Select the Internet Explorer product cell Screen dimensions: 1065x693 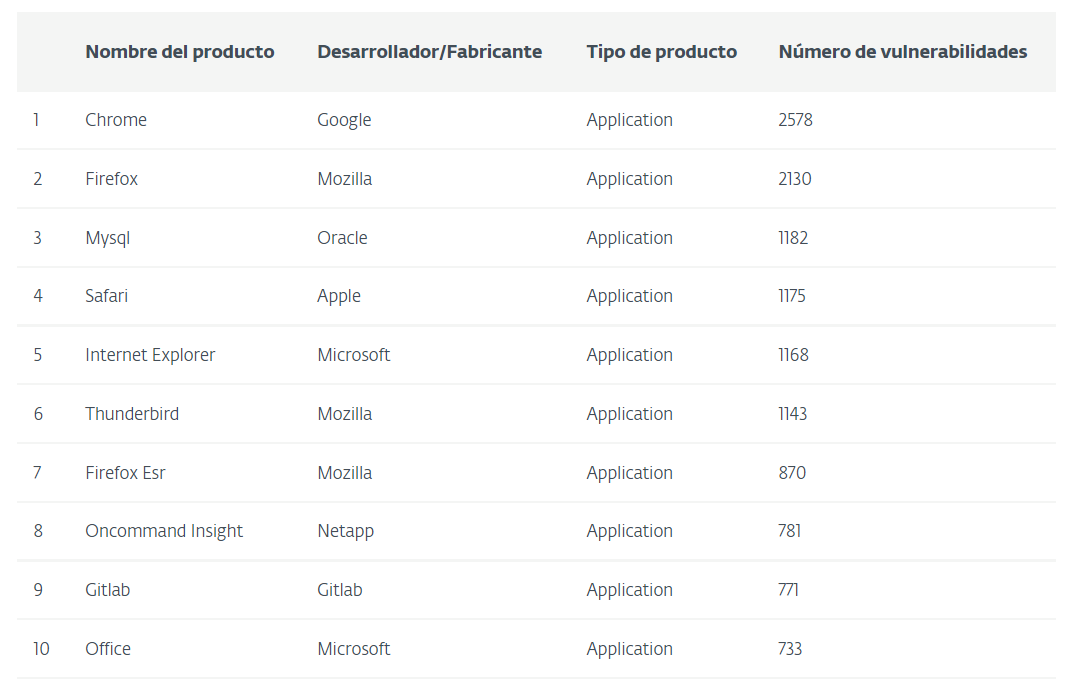coord(150,355)
